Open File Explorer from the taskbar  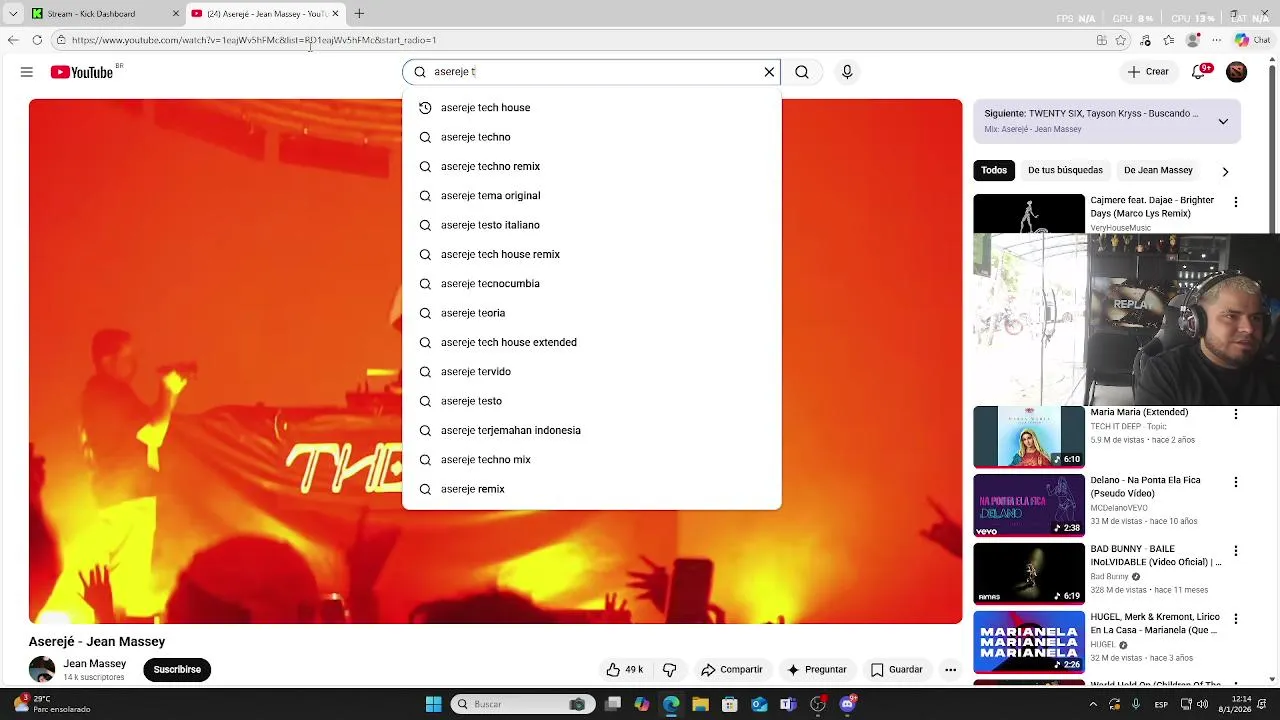pos(700,704)
